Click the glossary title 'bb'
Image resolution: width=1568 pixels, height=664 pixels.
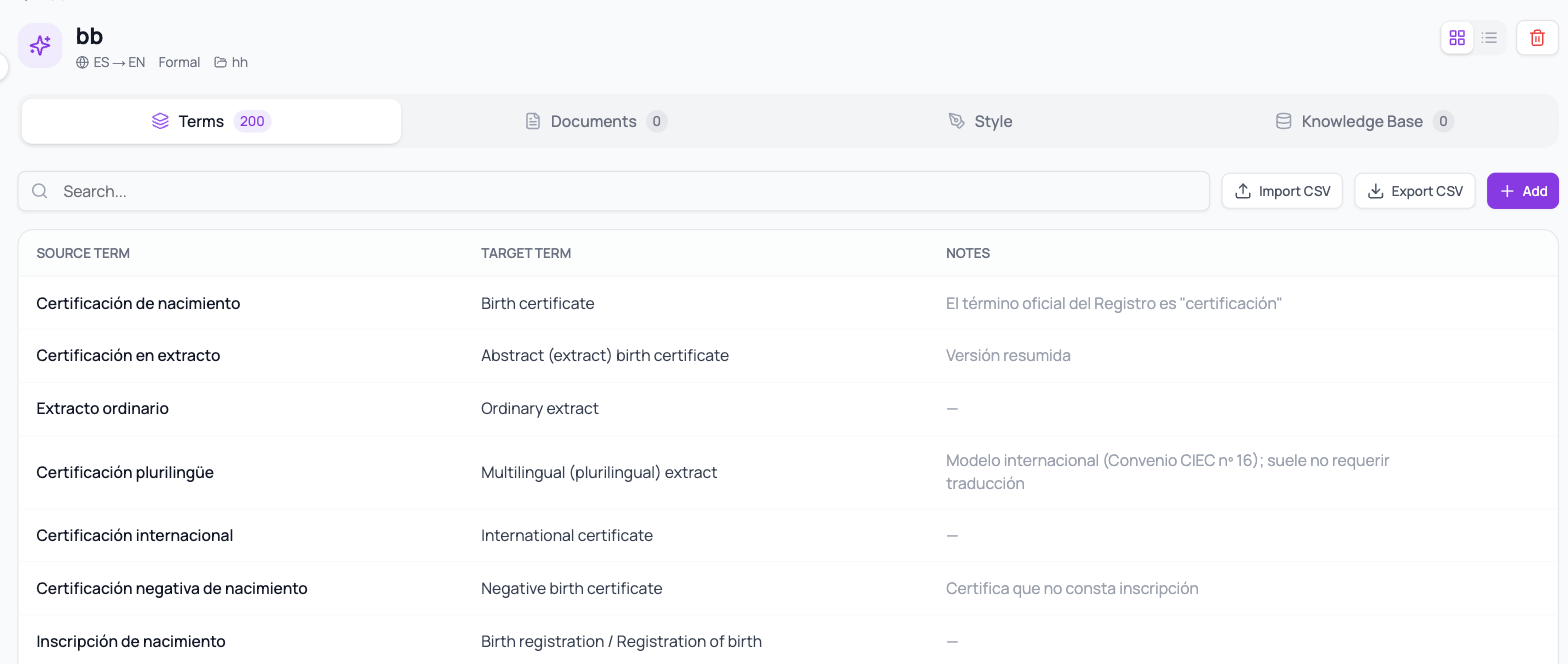[89, 36]
